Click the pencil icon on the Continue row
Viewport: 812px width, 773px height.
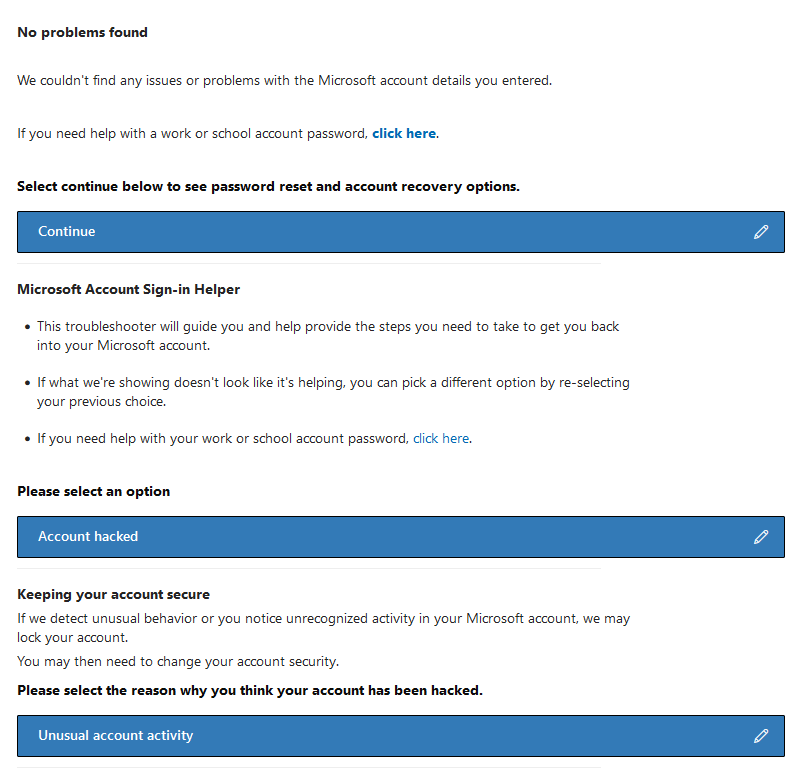(x=761, y=232)
